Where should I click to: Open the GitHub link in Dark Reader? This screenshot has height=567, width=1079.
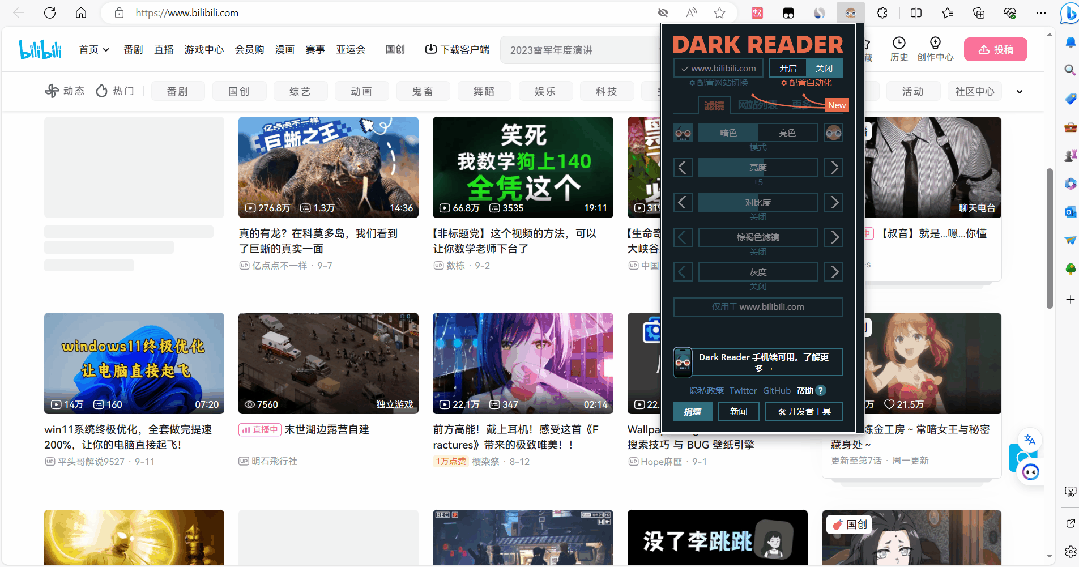point(777,390)
